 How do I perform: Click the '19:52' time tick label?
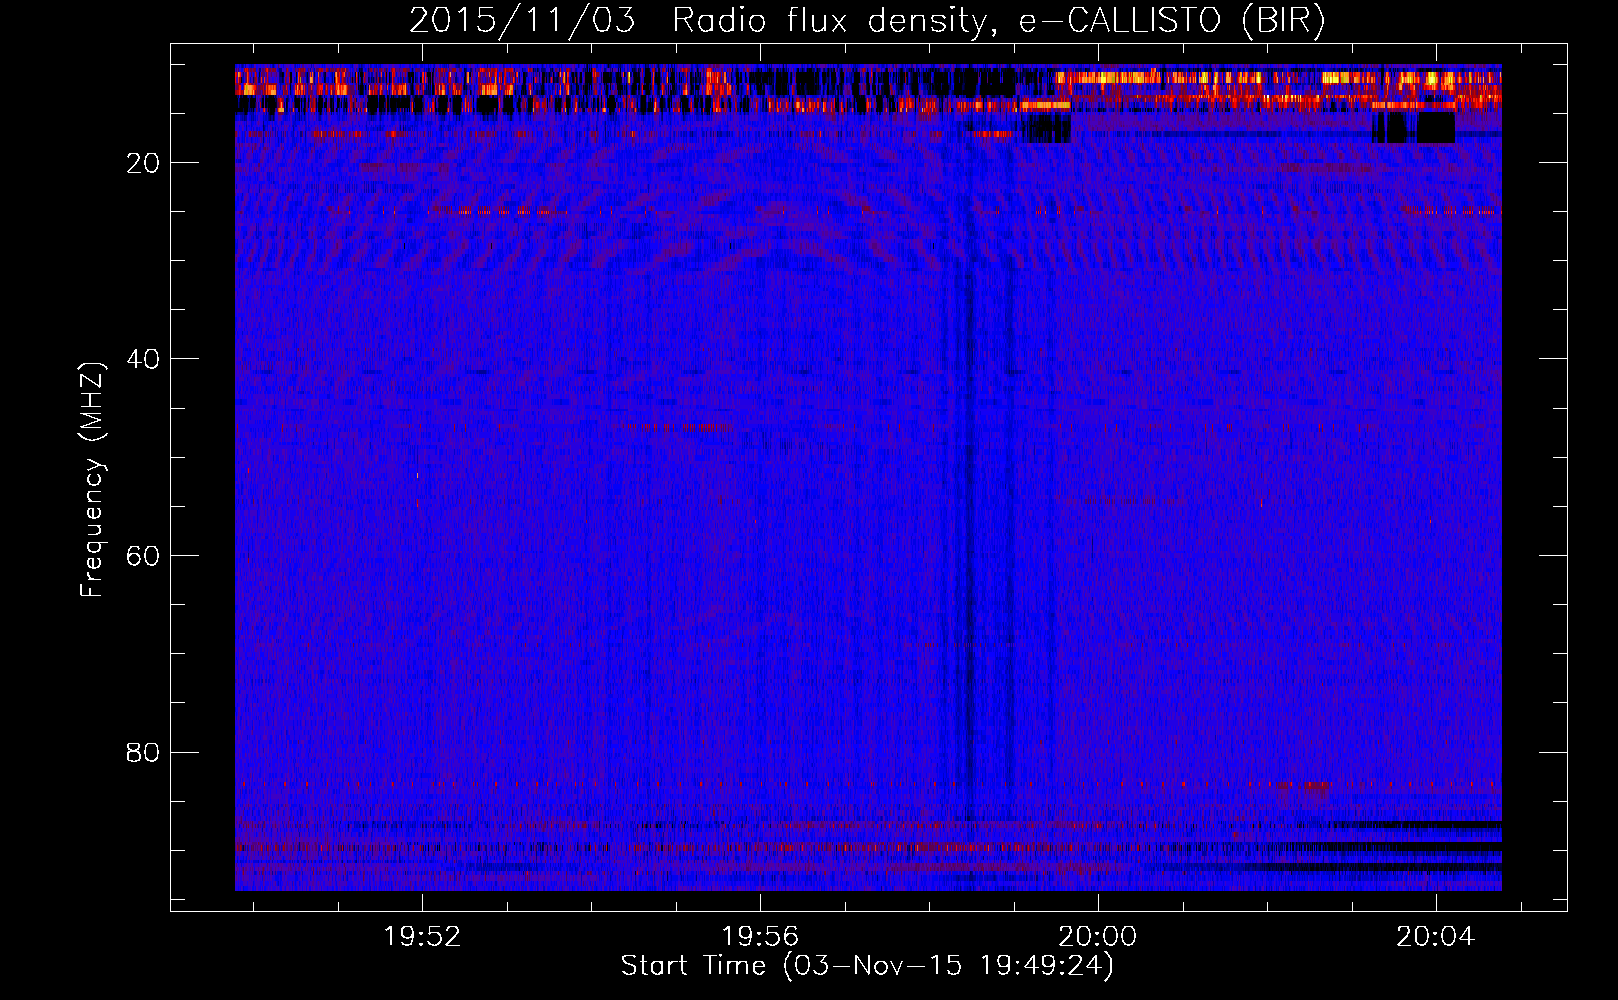pyautogui.click(x=422, y=937)
